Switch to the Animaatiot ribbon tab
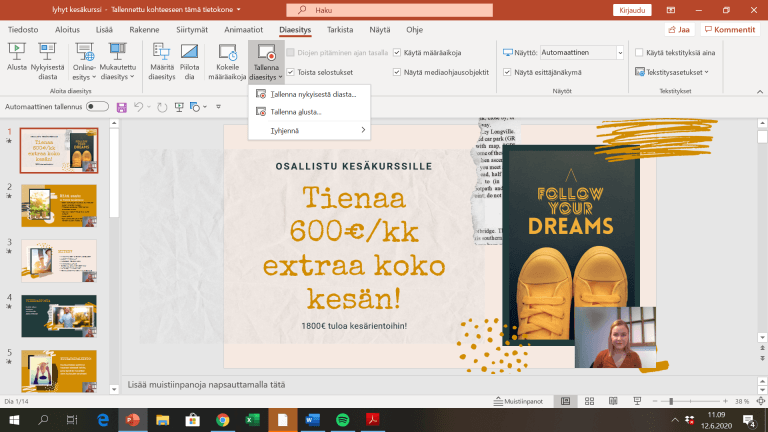The image size is (768, 432). point(245,30)
